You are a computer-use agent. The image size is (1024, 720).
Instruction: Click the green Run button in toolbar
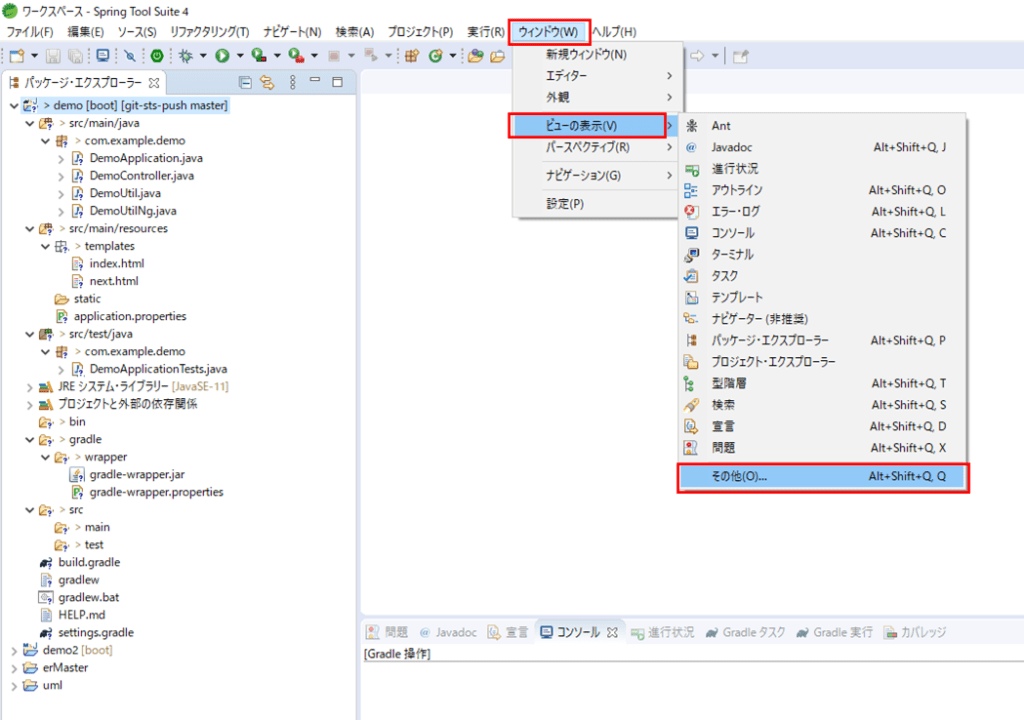tap(222, 56)
